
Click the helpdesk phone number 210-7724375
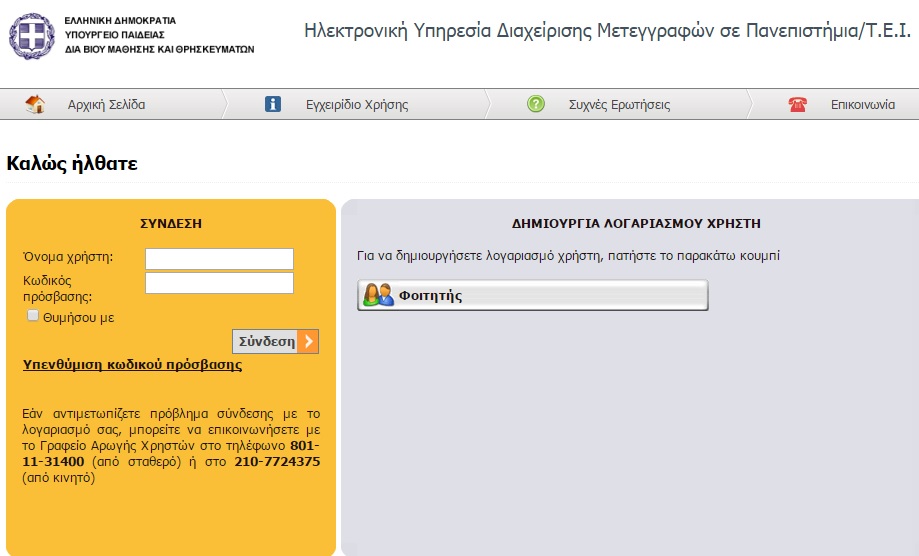(277, 461)
